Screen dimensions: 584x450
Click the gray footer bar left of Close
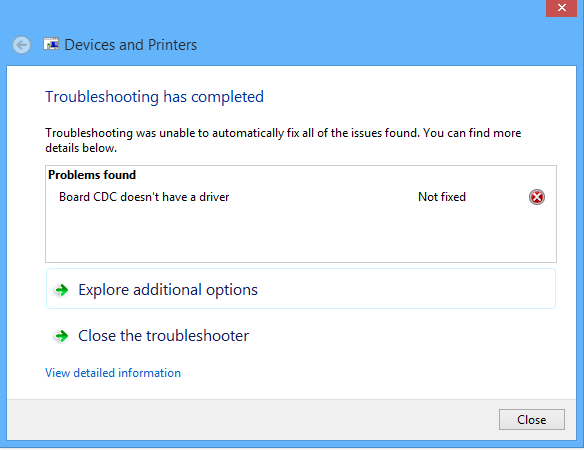tap(253, 420)
